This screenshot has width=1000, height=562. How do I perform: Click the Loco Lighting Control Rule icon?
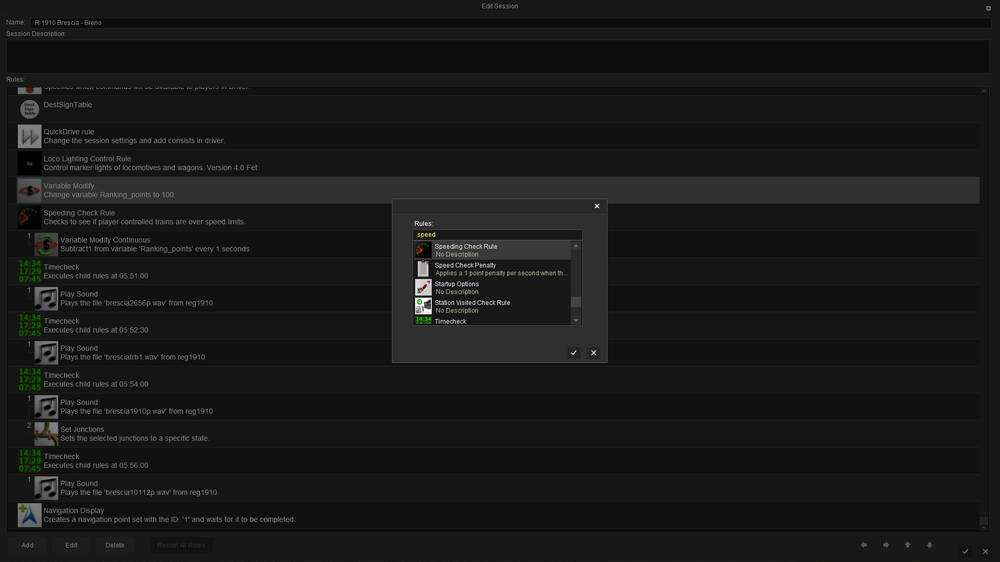point(29,163)
